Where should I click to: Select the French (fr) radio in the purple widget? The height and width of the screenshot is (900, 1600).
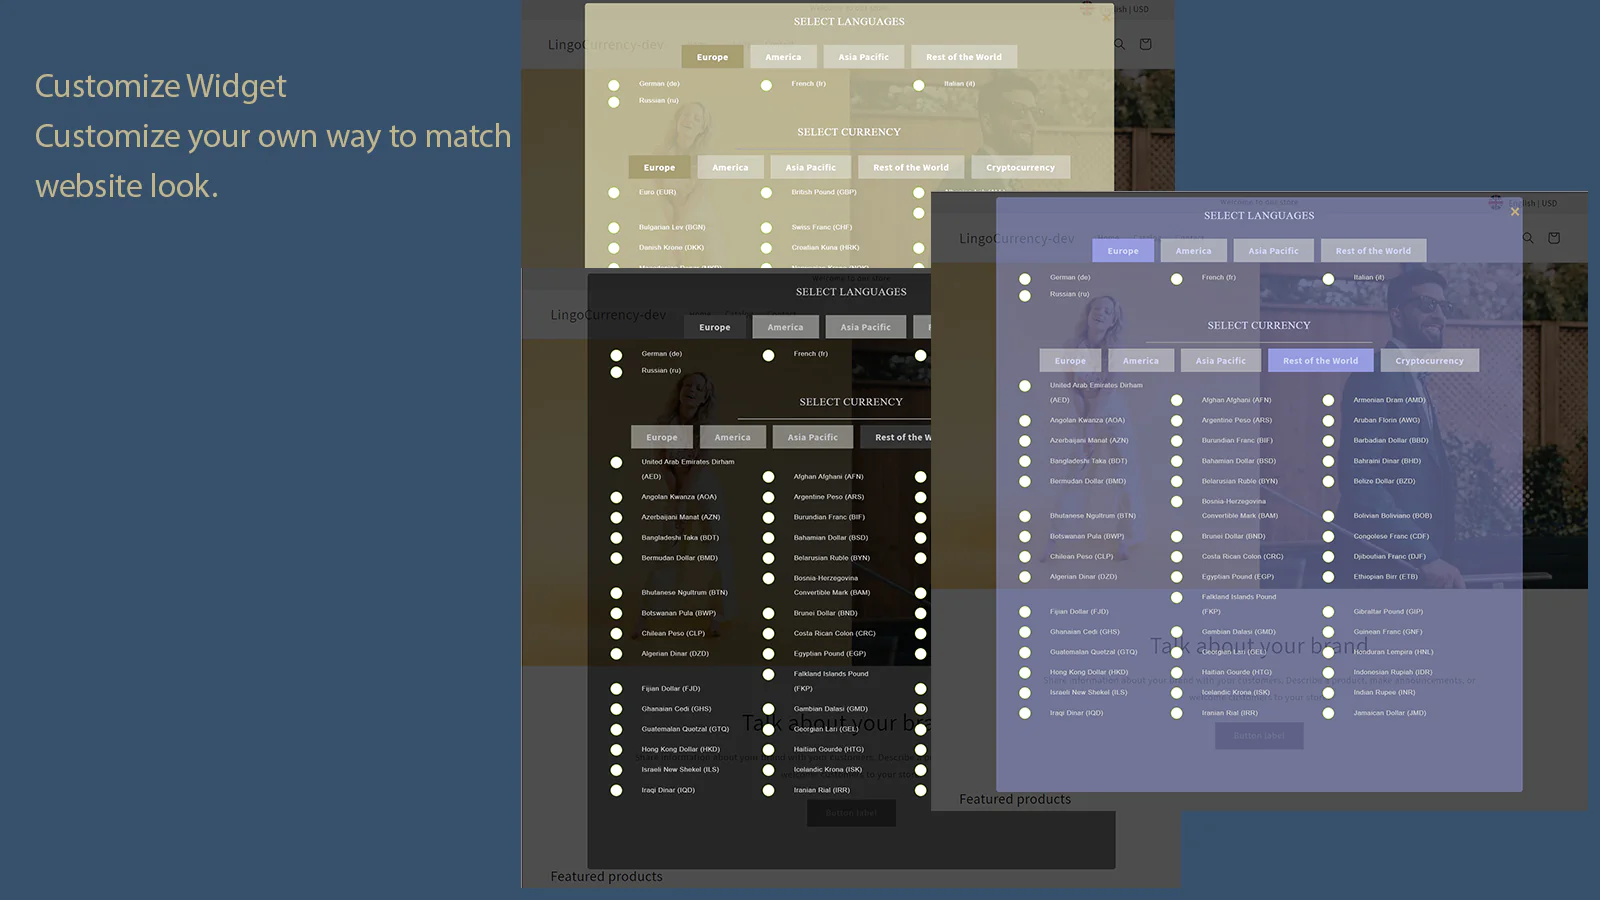click(1177, 279)
